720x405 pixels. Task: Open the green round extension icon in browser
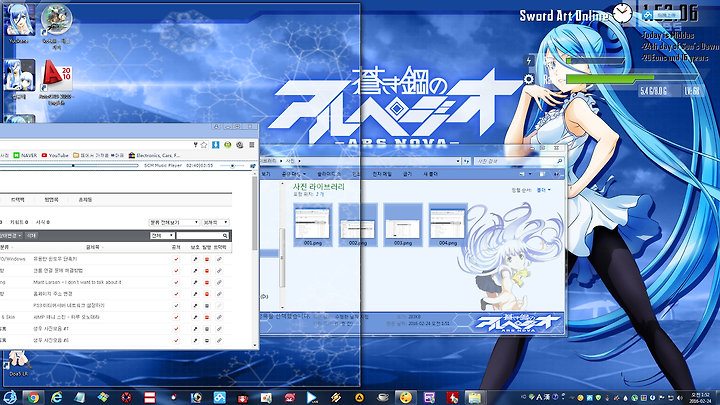pos(227,145)
